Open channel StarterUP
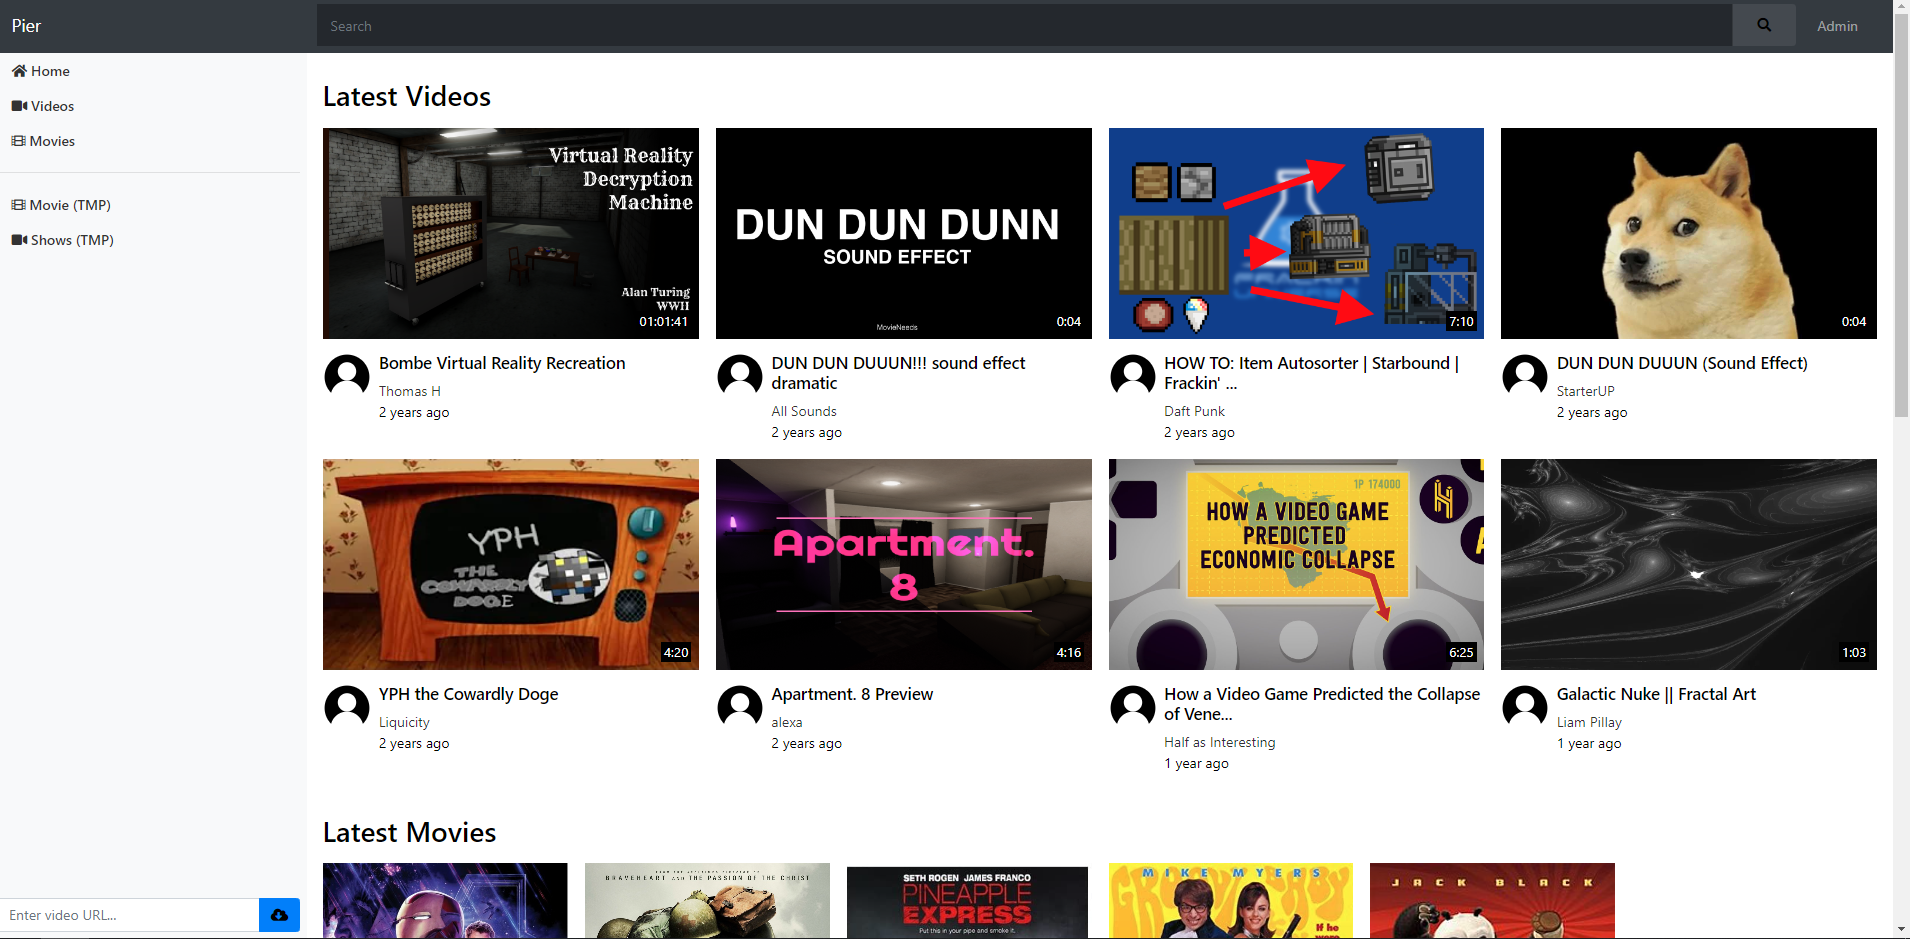1910x939 pixels. point(1585,391)
